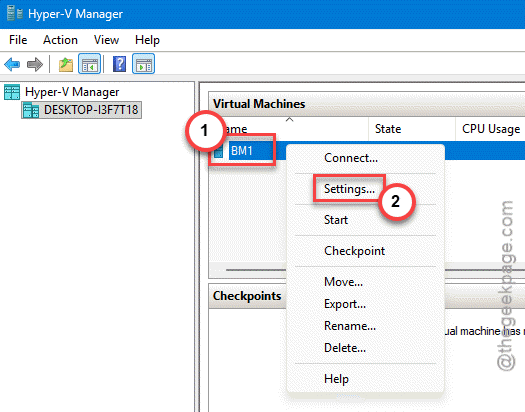Screen dimensions: 525x412
Task: Click the Up One Level folder icon
Action: coord(66,64)
